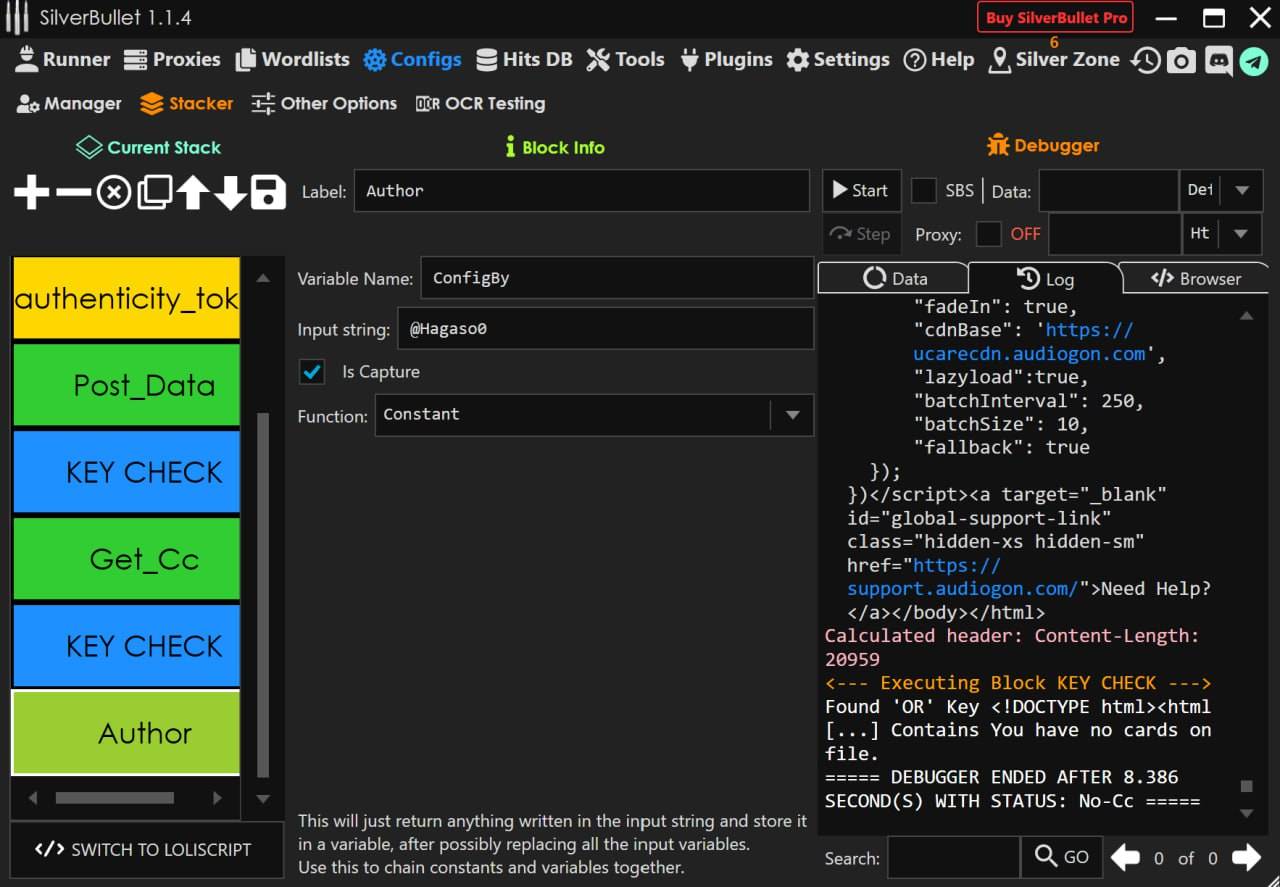
Task: Click the plus icon to add block
Action: [31, 192]
